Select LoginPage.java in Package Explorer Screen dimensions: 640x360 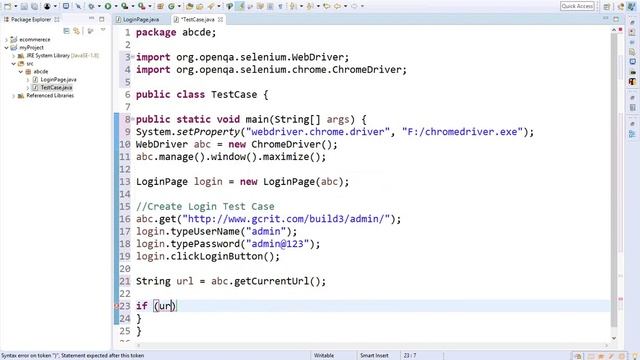coord(58,80)
